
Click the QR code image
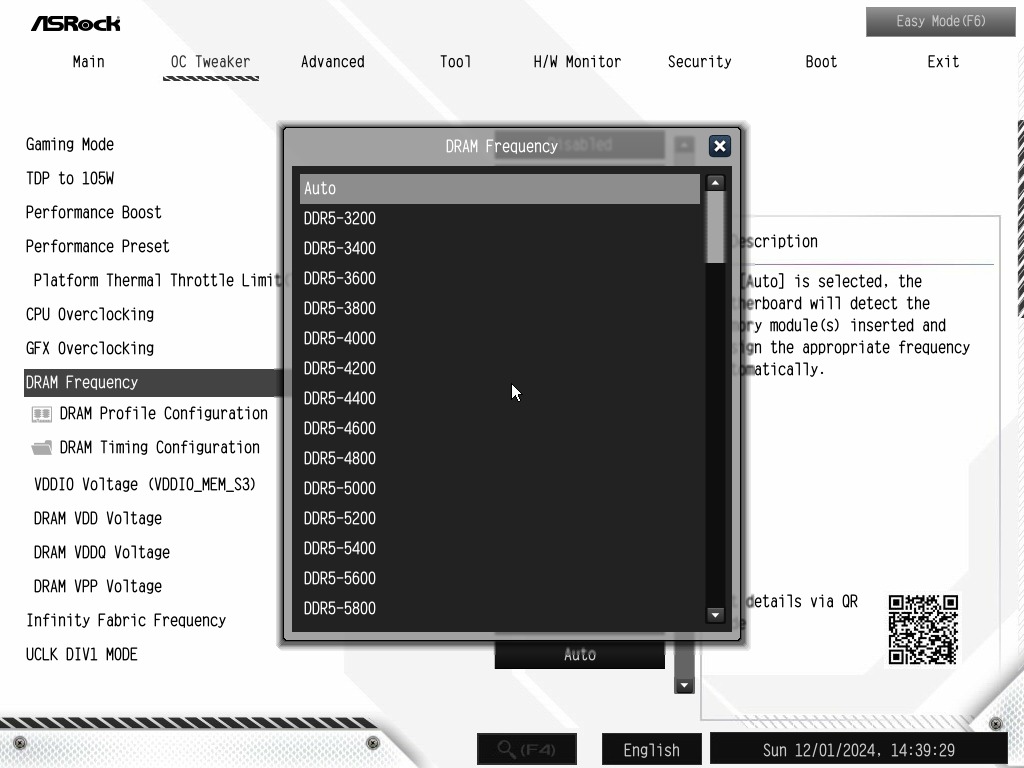click(923, 630)
